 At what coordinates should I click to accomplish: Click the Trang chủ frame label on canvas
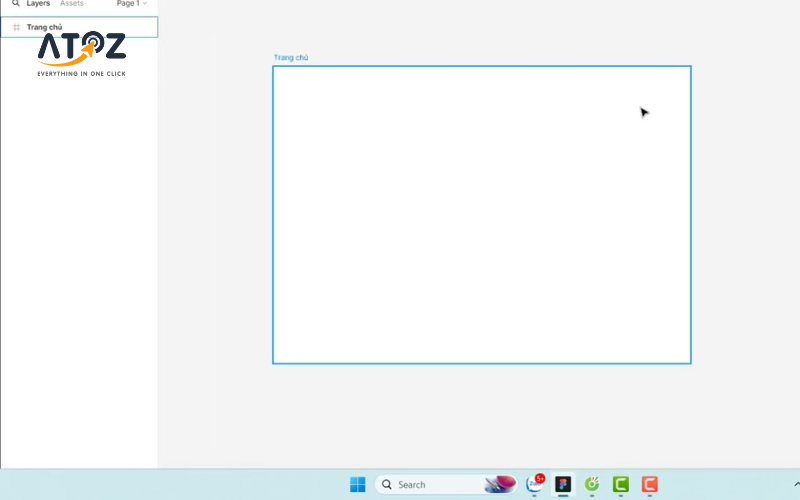(291, 58)
